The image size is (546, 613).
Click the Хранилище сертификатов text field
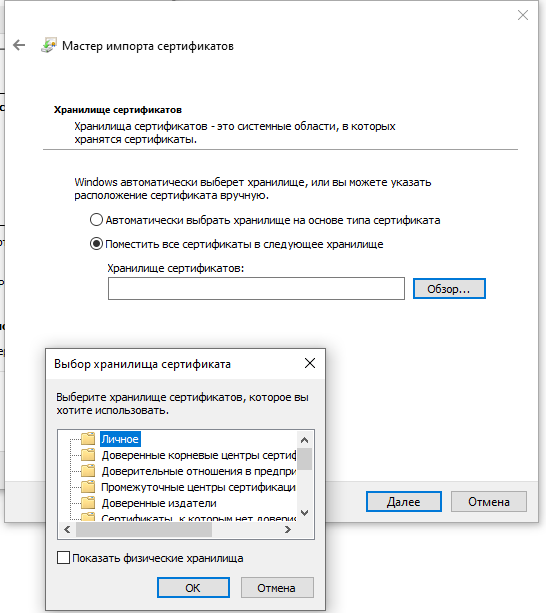[x=256, y=289]
